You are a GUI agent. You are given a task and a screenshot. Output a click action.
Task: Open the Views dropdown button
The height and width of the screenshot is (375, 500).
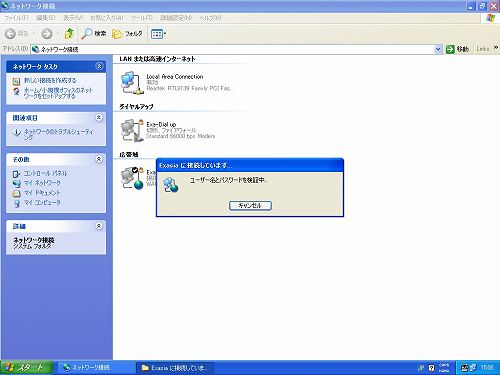[x=158, y=34]
